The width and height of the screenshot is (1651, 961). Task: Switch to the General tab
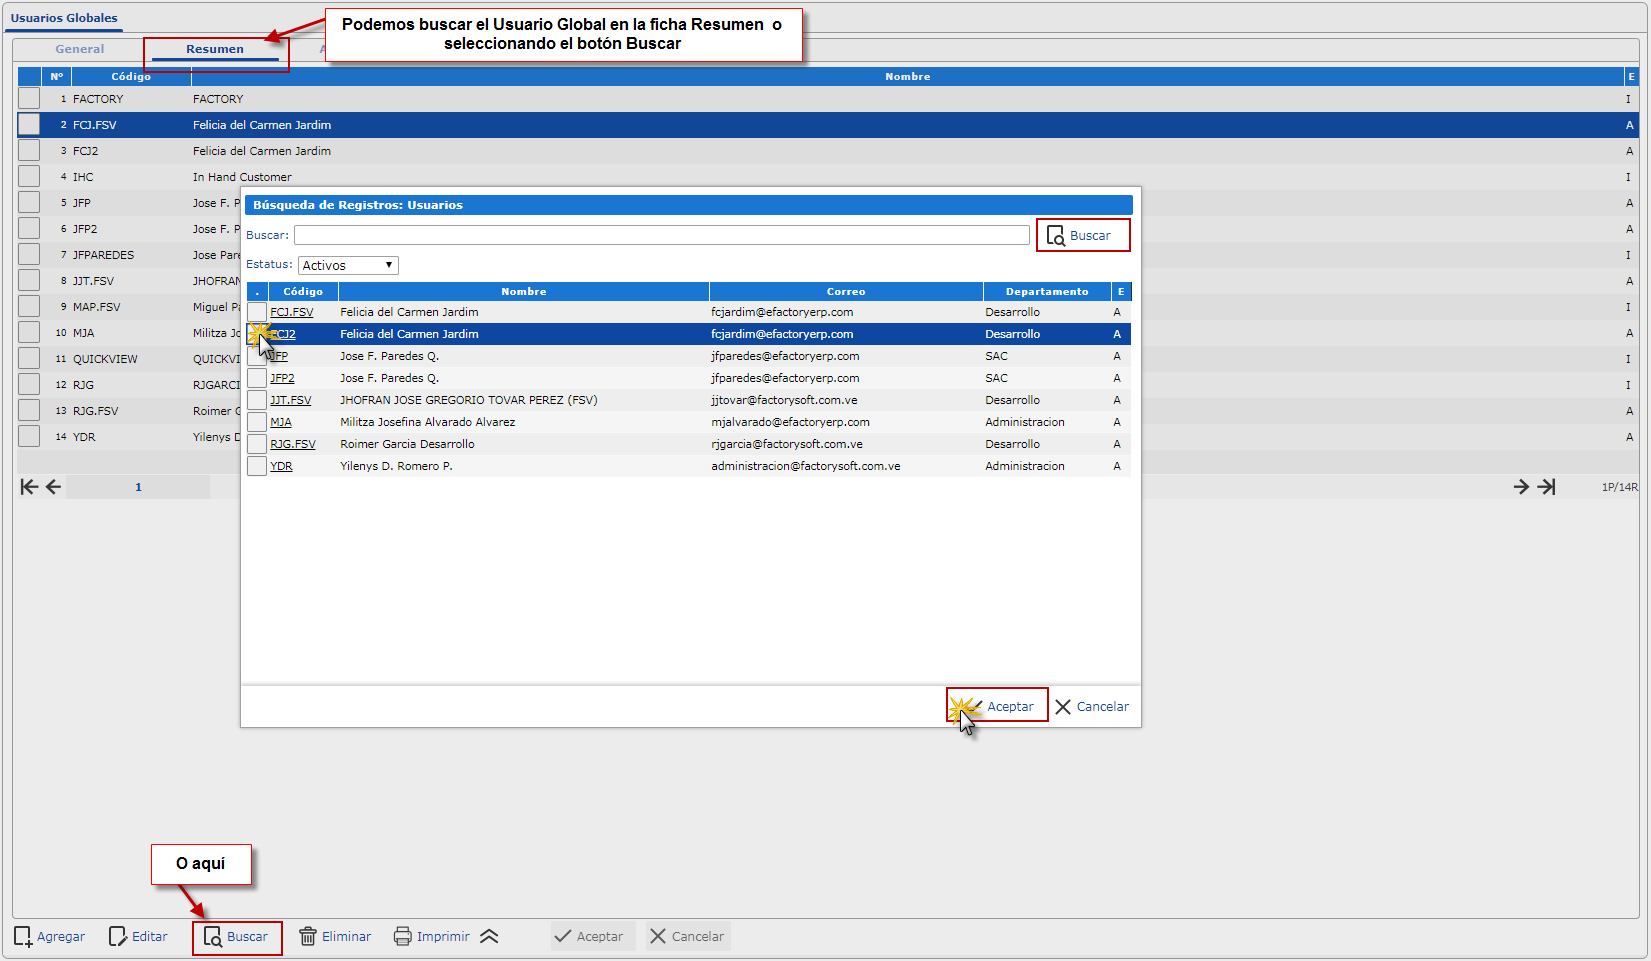click(x=80, y=49)
